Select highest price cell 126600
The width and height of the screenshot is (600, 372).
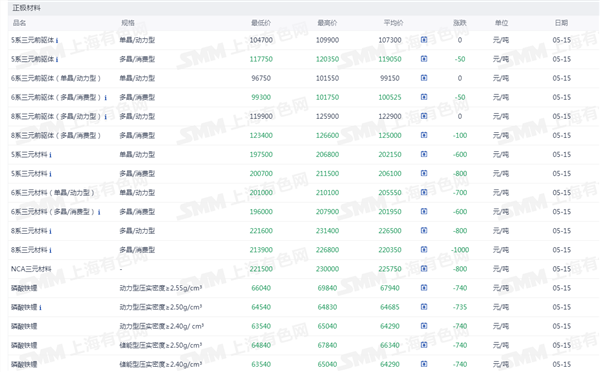327,135
